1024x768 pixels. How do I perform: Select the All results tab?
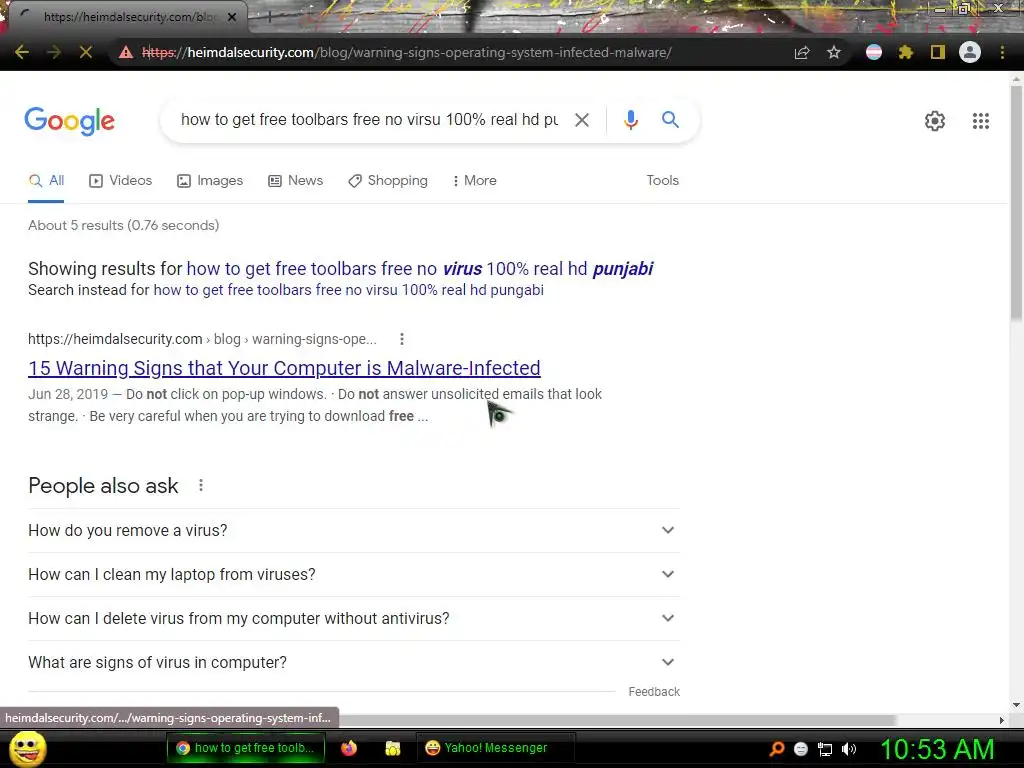pyautogui.click(x=46, y=180)
